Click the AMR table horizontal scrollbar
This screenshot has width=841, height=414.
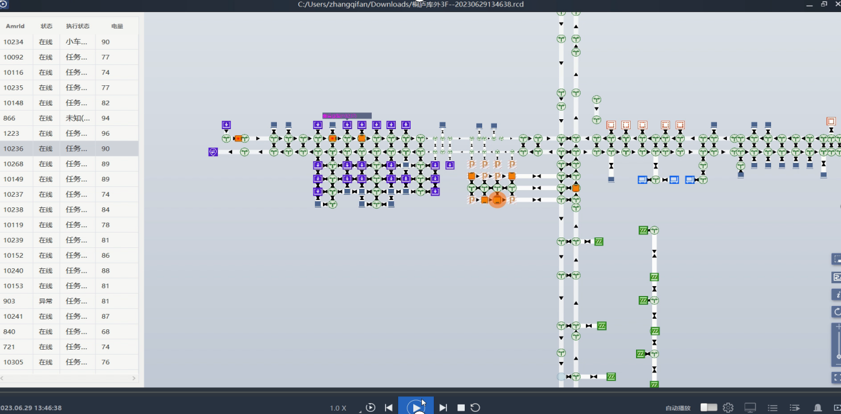tap(68, 378)
